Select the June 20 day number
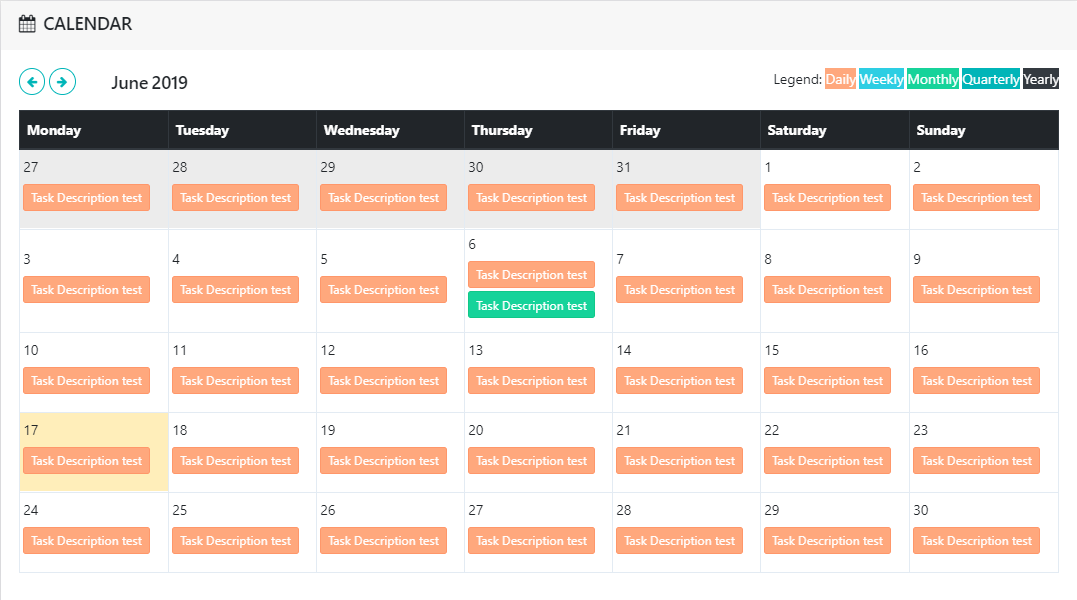This screenshot has height=600, width=1077. click(x=476, y=430)
